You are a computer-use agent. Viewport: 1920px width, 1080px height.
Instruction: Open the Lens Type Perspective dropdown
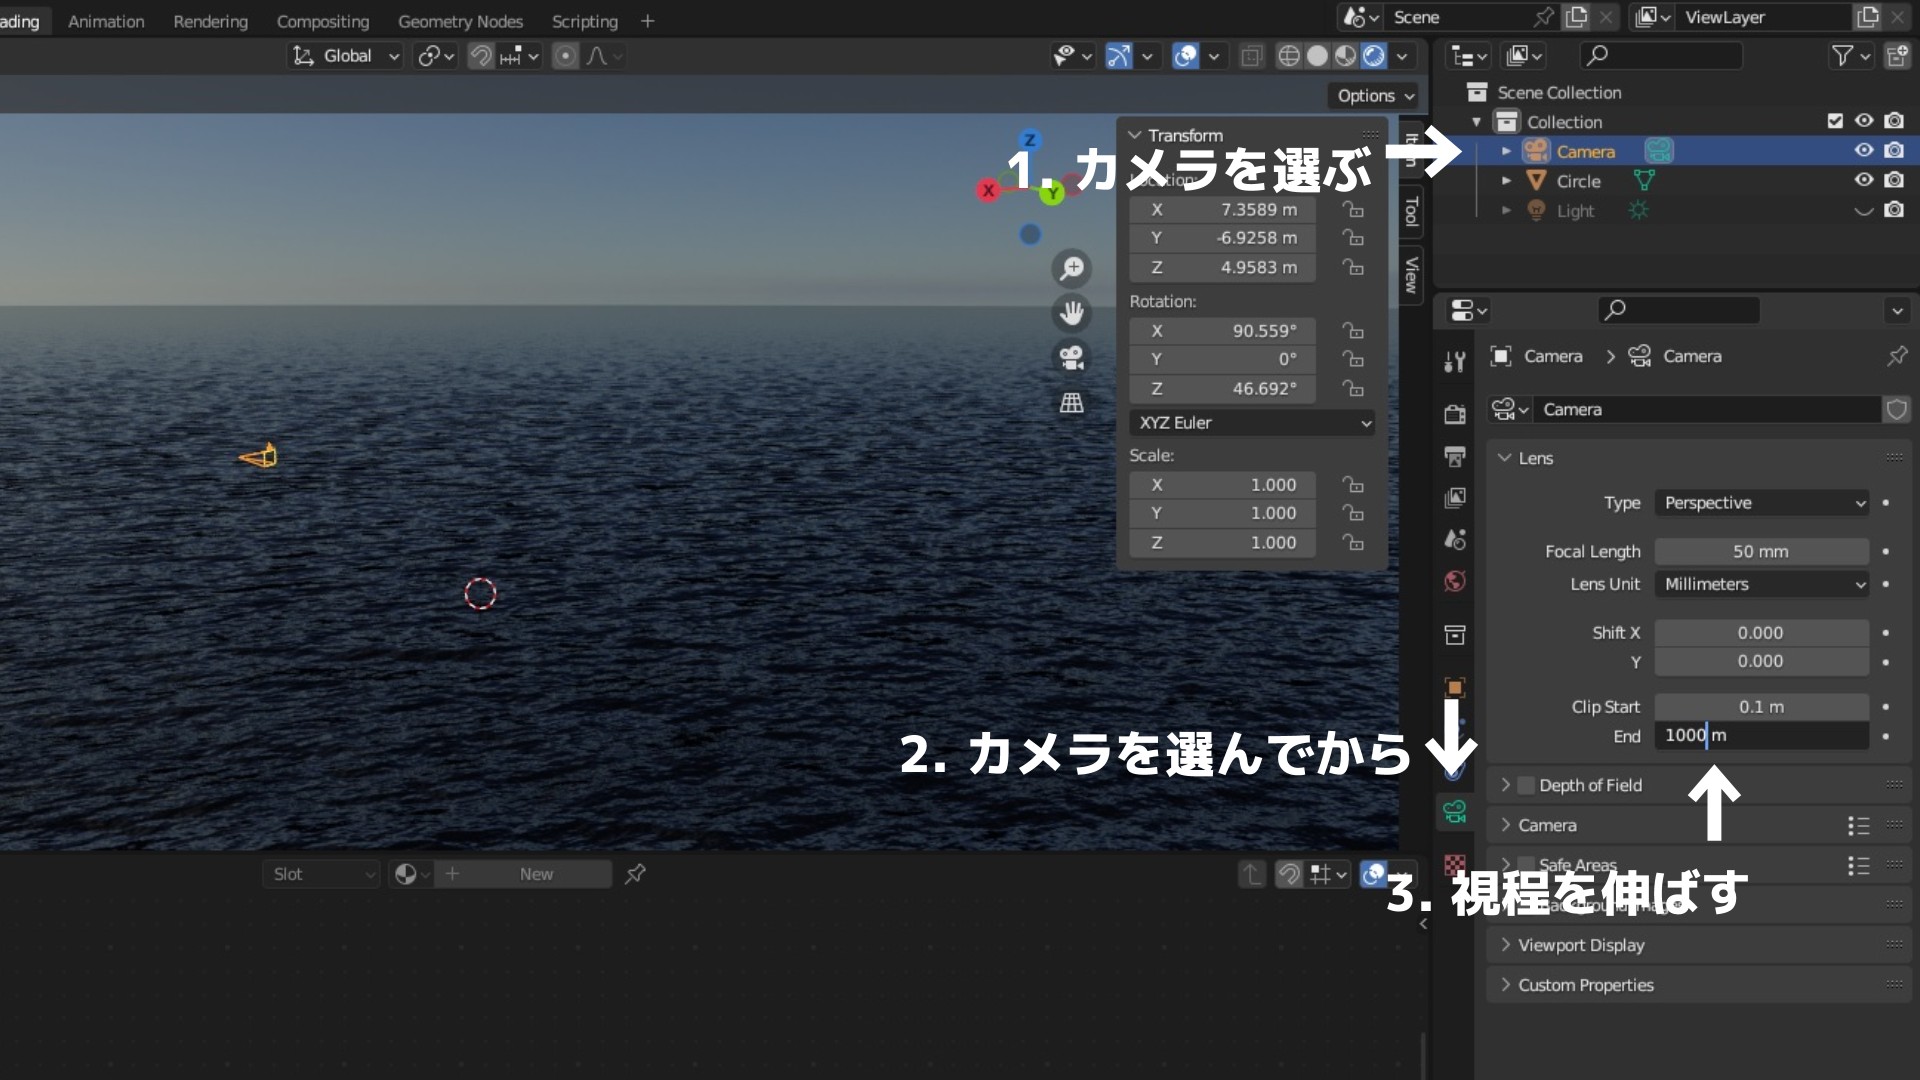click(x=1761, y=503)
